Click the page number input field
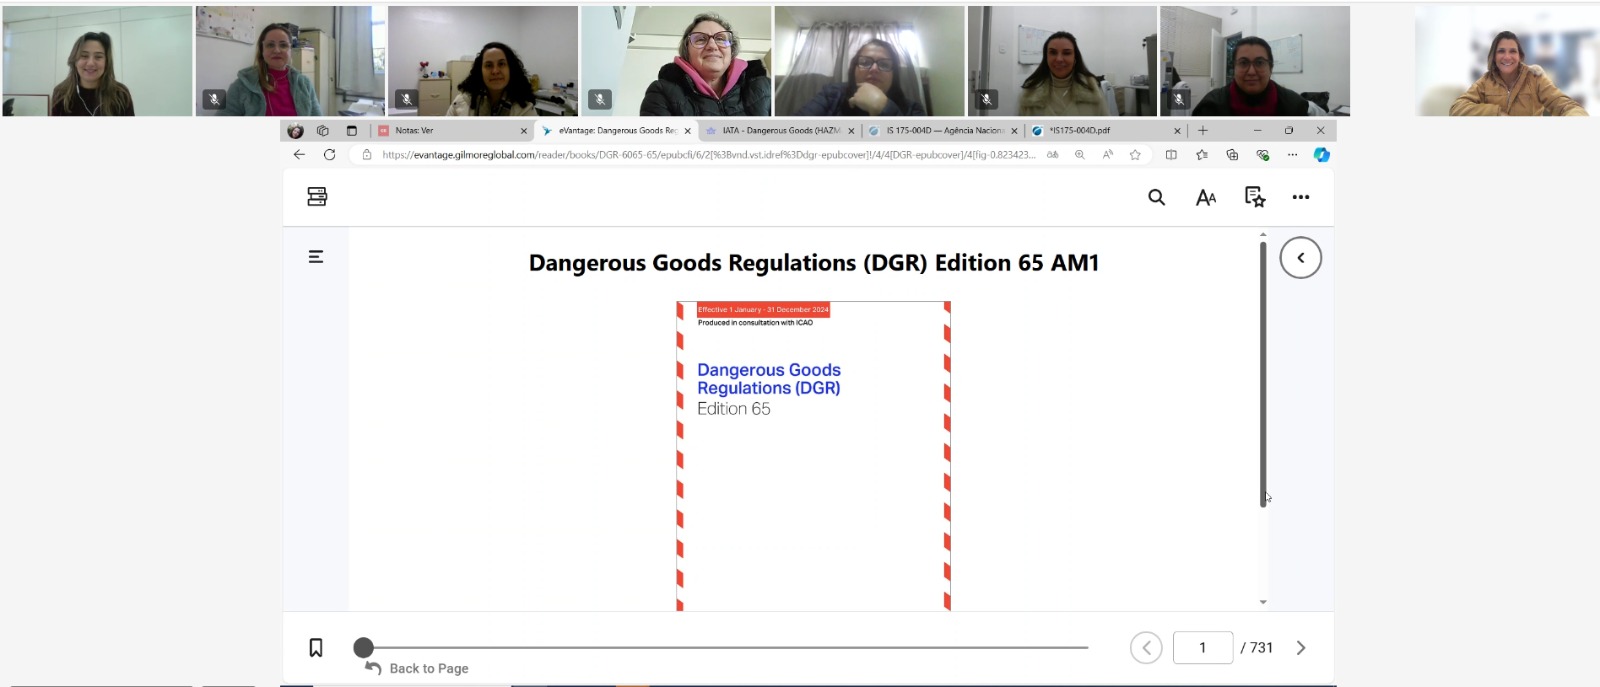 pos(1203,648)
